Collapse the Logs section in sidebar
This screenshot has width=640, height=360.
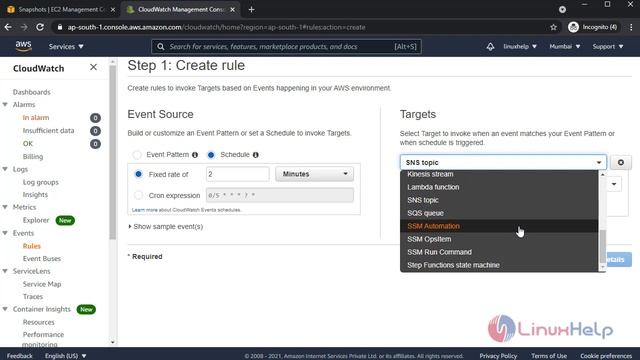pos(5,169)
